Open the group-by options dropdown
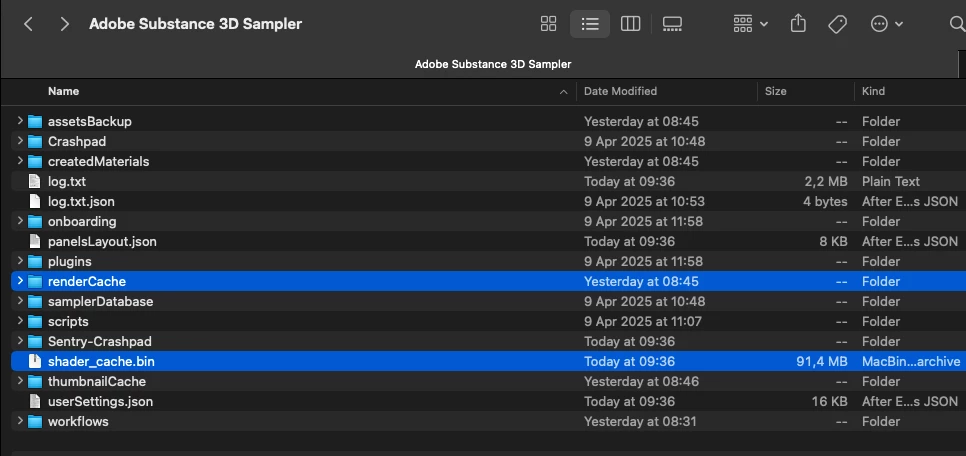This screenshot has width=966, height=456. point(750,24)
